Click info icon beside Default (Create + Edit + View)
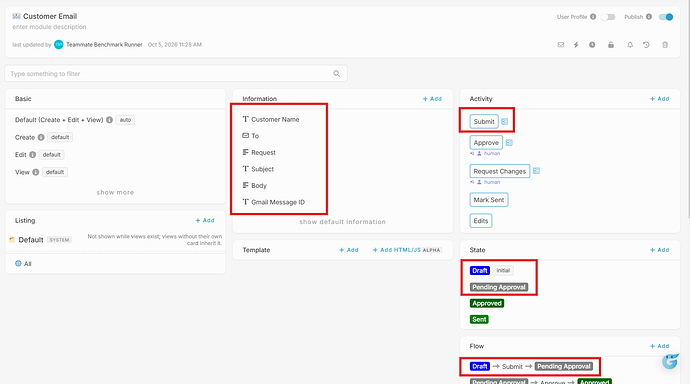Viewport: 690px width, 384px height. point(110,120)
